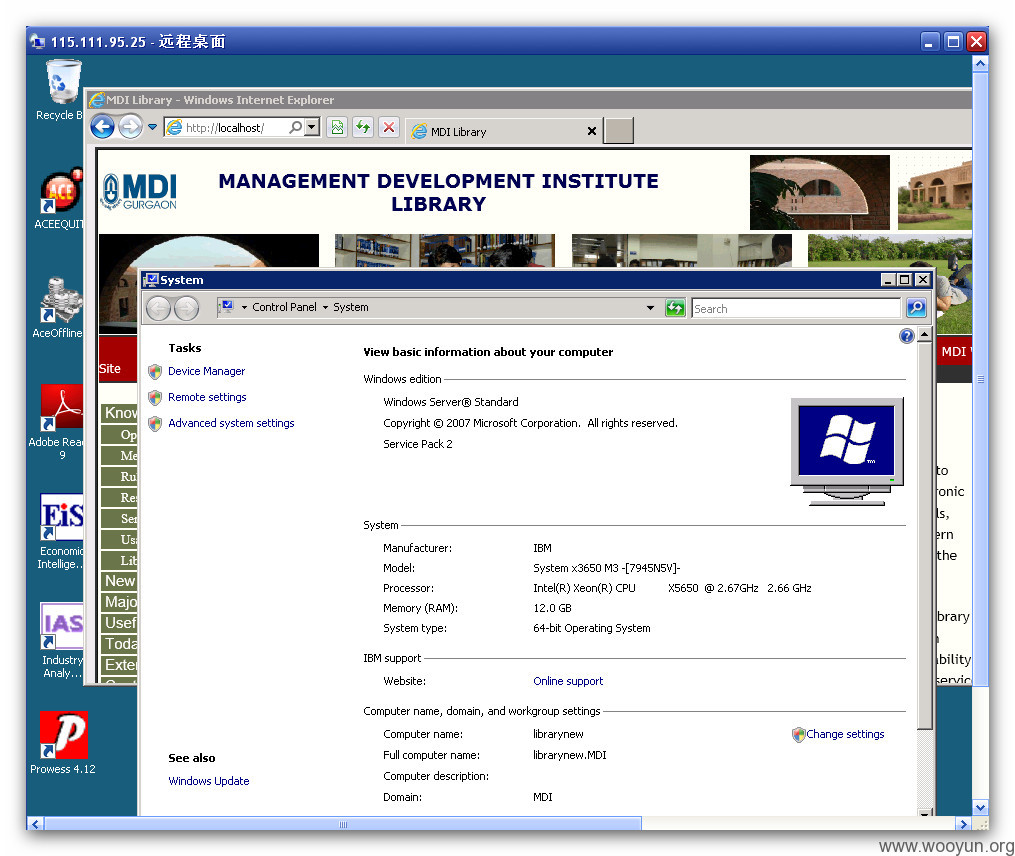Click the Search box in System window
Screen dimensions: 1015x856
click(796, 309)
